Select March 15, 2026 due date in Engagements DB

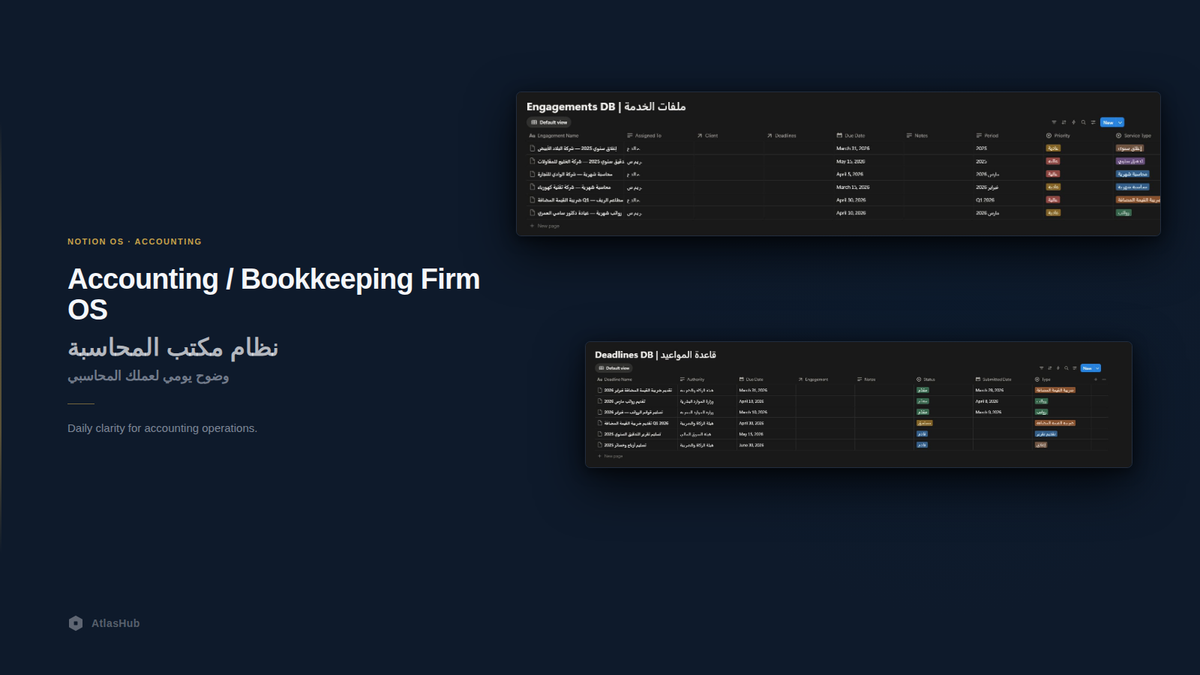coord(853,187)
